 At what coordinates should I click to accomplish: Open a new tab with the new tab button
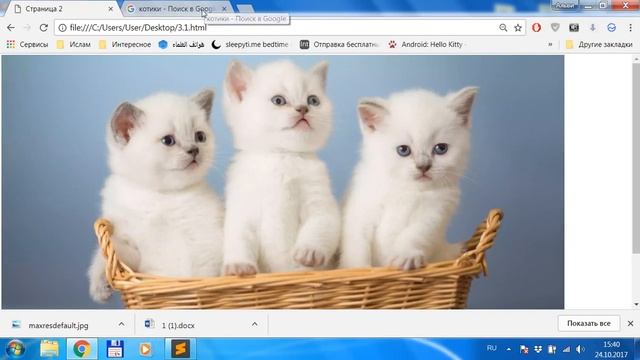(x=245, y=9)
